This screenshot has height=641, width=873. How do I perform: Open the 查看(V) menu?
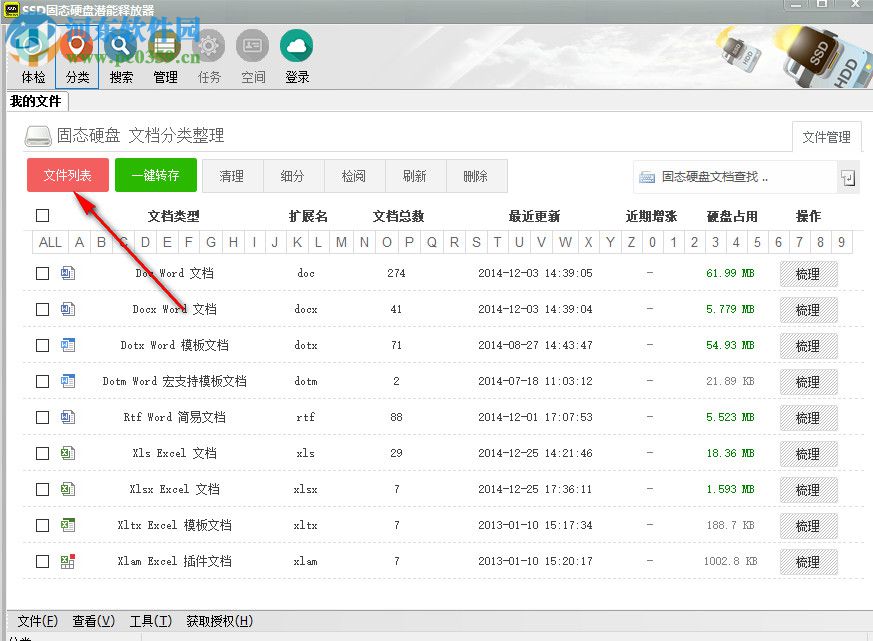[94, 621]
